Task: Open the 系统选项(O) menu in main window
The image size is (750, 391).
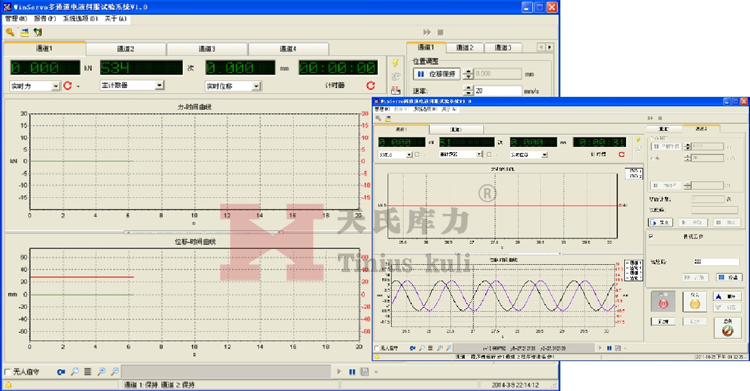Action: (x=80, y=19)
